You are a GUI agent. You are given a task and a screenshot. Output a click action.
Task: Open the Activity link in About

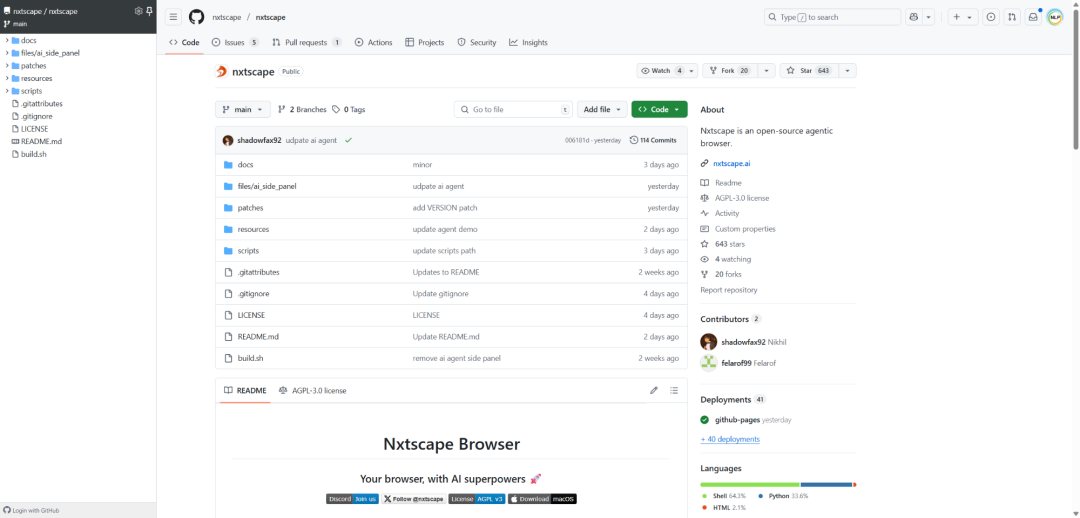coord(727,214)
